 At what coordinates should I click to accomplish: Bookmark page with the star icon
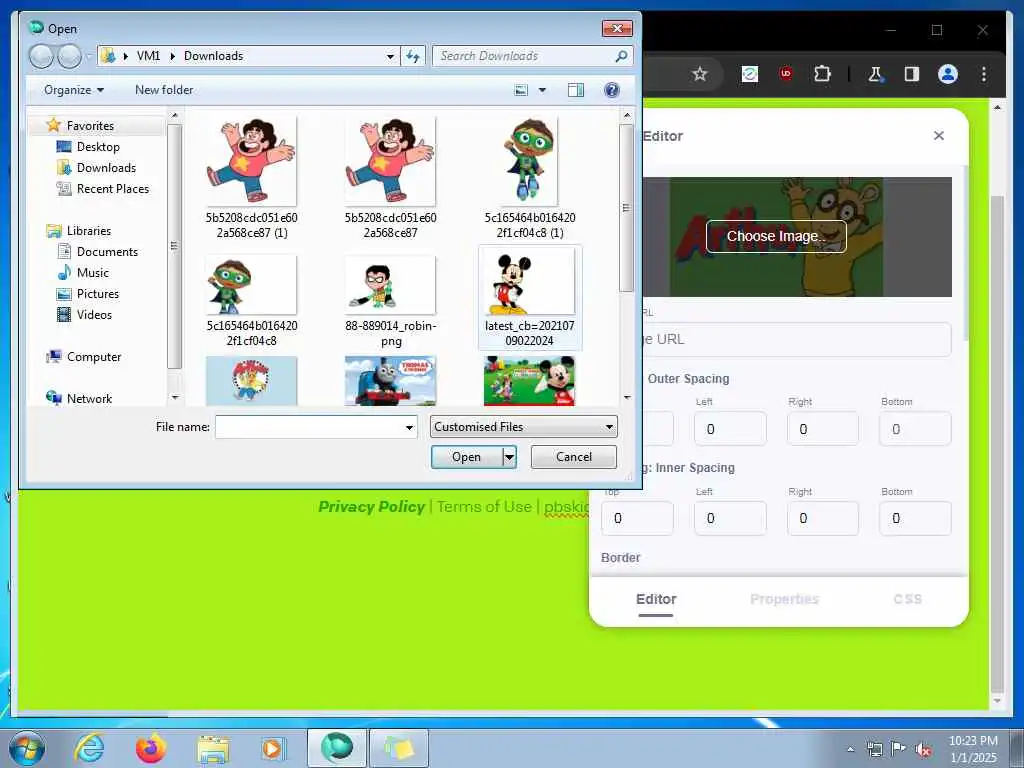click(x=700, y=74)
